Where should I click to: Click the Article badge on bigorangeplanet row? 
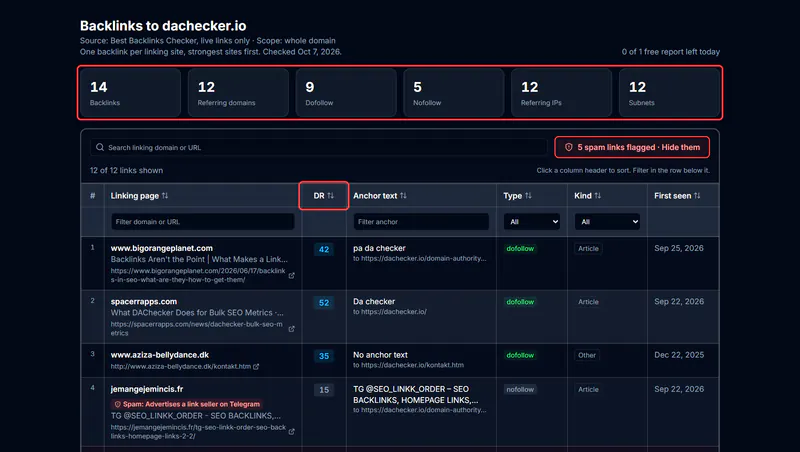pyautogui.click(x=588, y=248)
